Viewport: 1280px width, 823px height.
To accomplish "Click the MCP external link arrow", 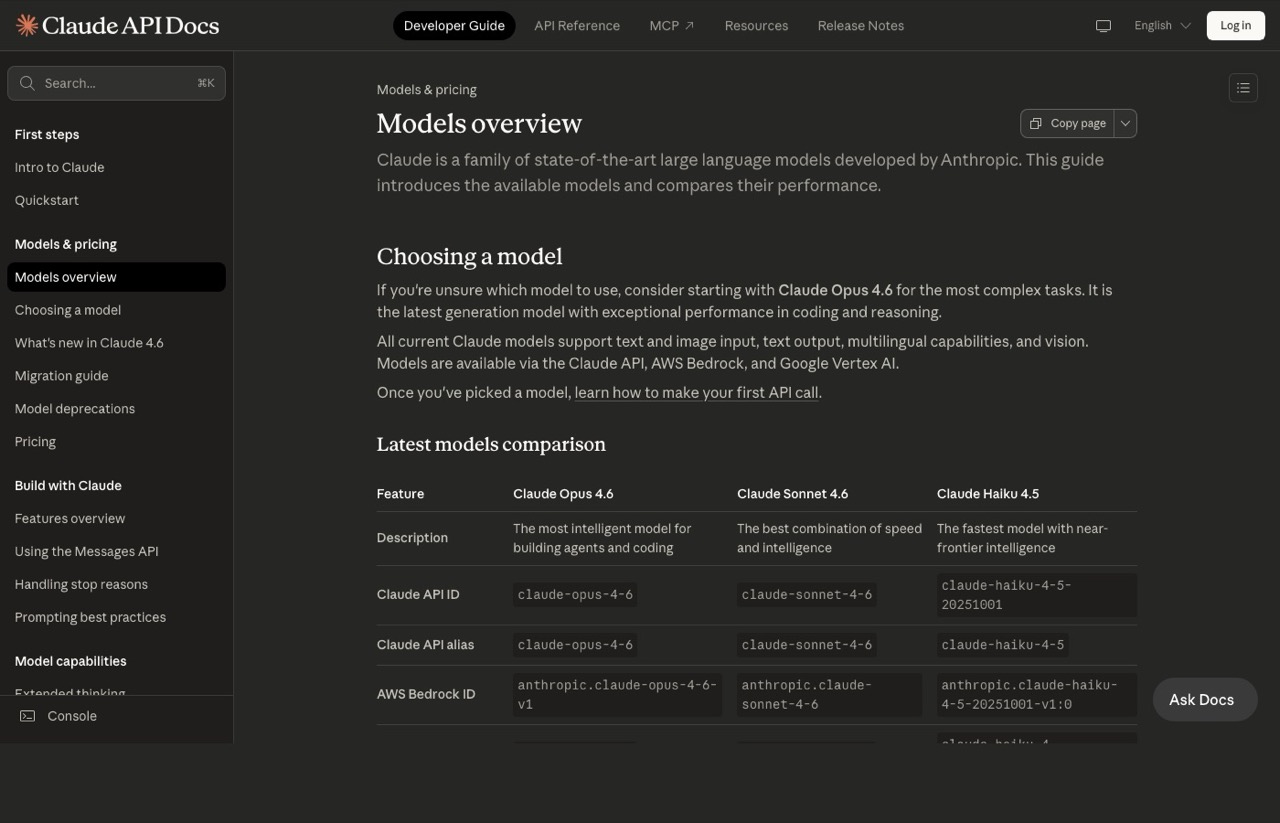I will [x=689, y=26].
